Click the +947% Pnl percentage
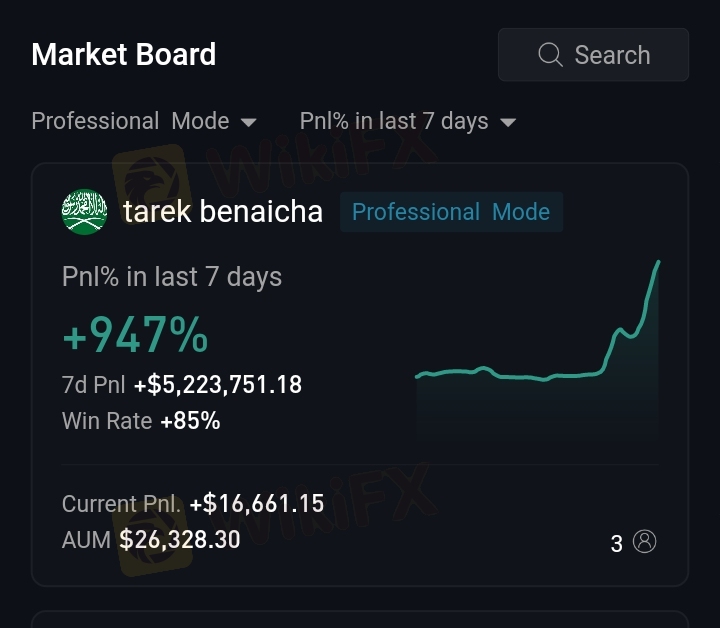This screenshot has height=628, width=720. coord(135,335)
